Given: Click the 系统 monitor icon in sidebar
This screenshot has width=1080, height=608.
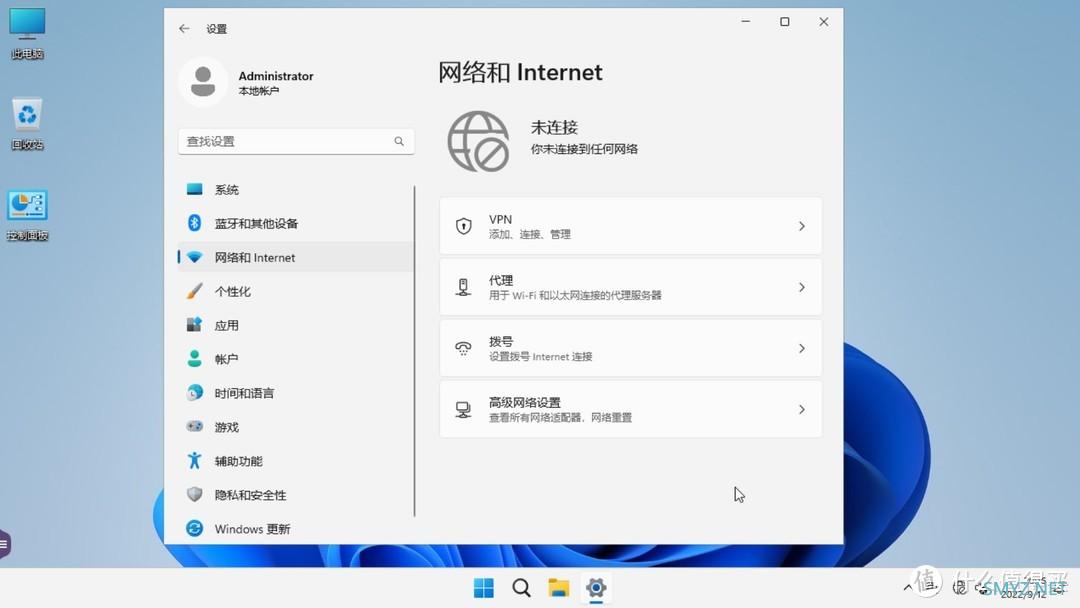Looking at the screenshot, I should point(194,189).
